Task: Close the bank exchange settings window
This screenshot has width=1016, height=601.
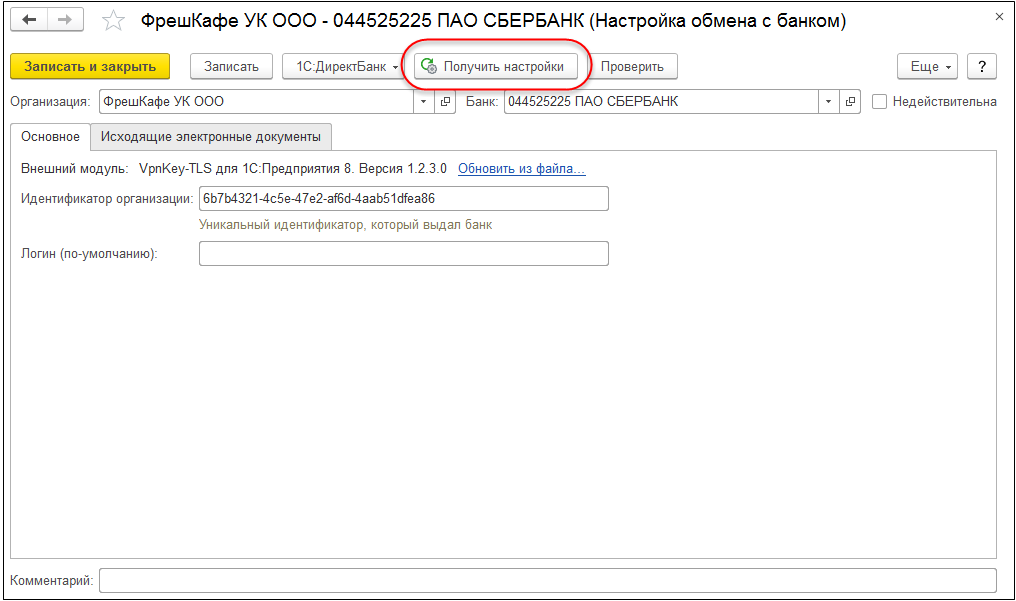Action: click(1000, 17)
